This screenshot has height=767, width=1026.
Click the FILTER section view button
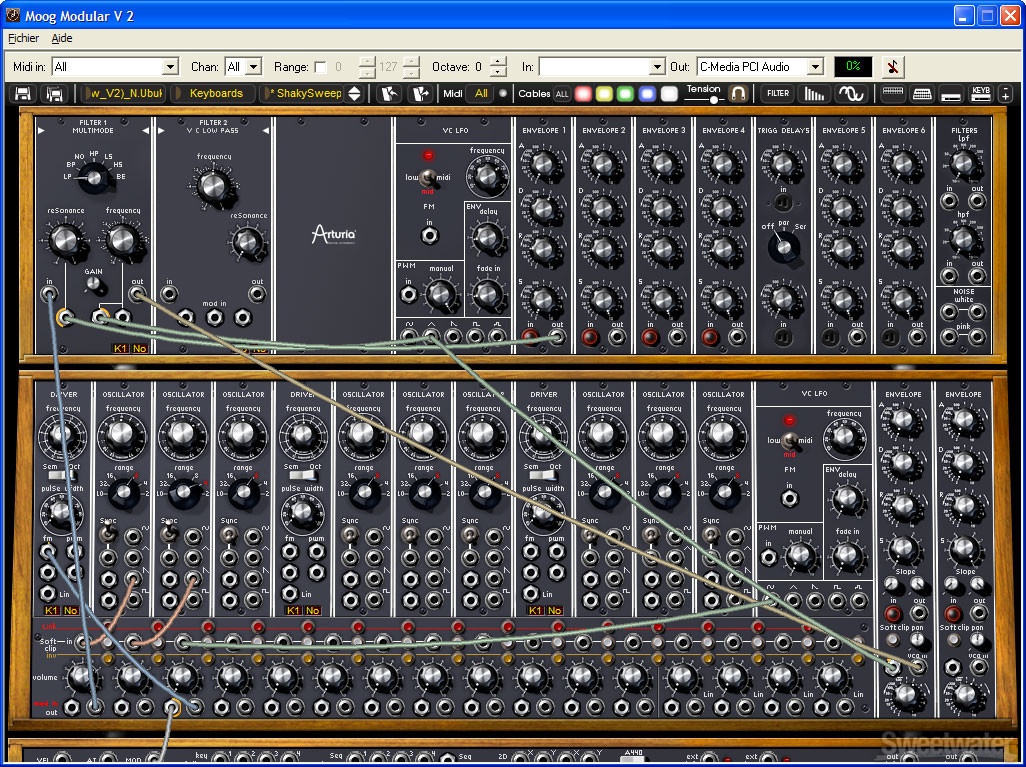778,94
